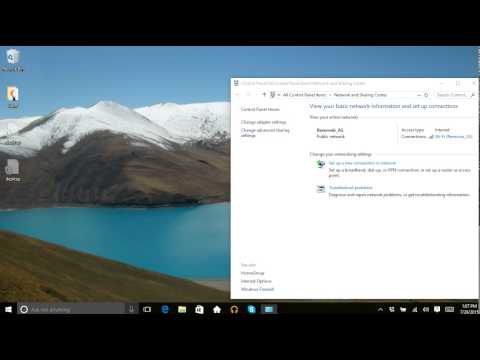480x360 pixels.
Task: Open the Recycle Bin desktop icon
Action: [x=12, y=60]
